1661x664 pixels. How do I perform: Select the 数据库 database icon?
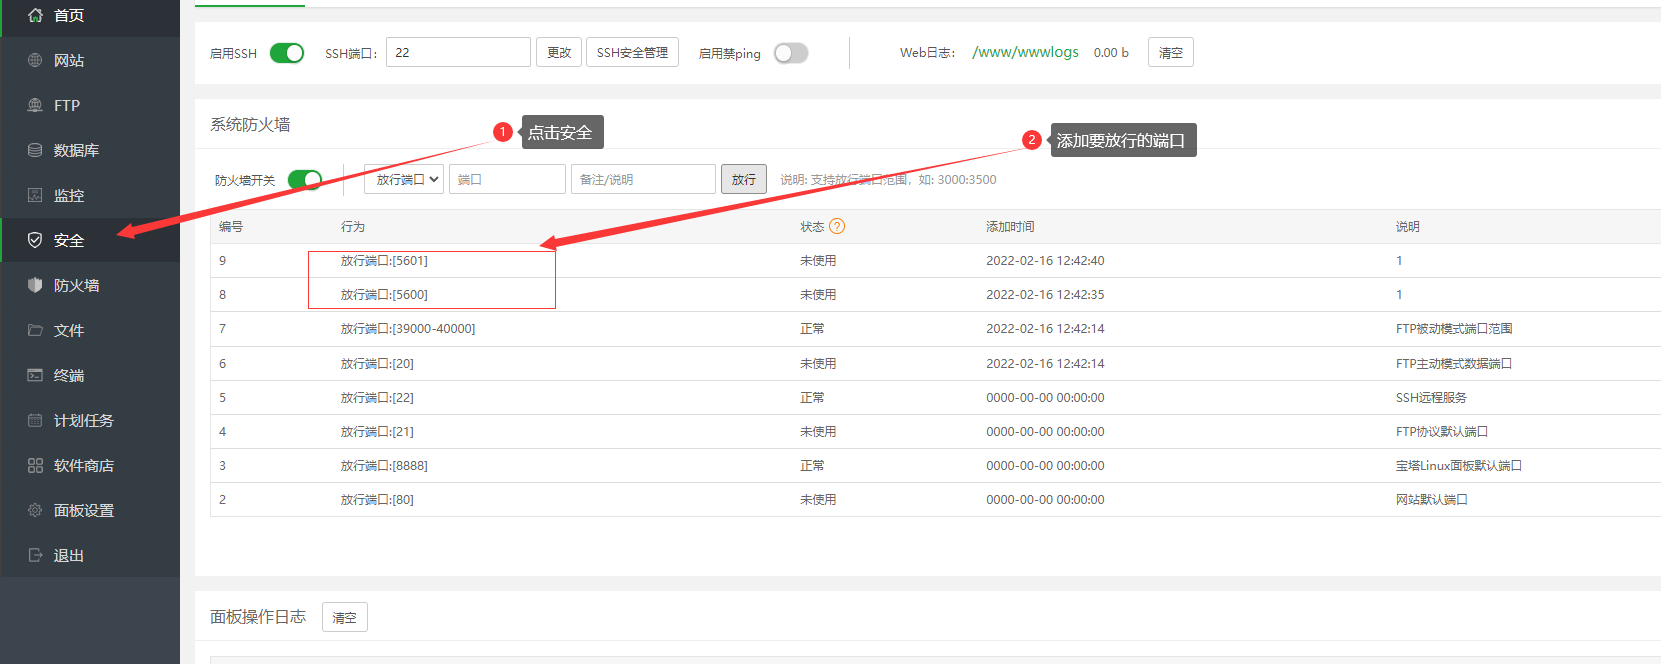[35, 150]
